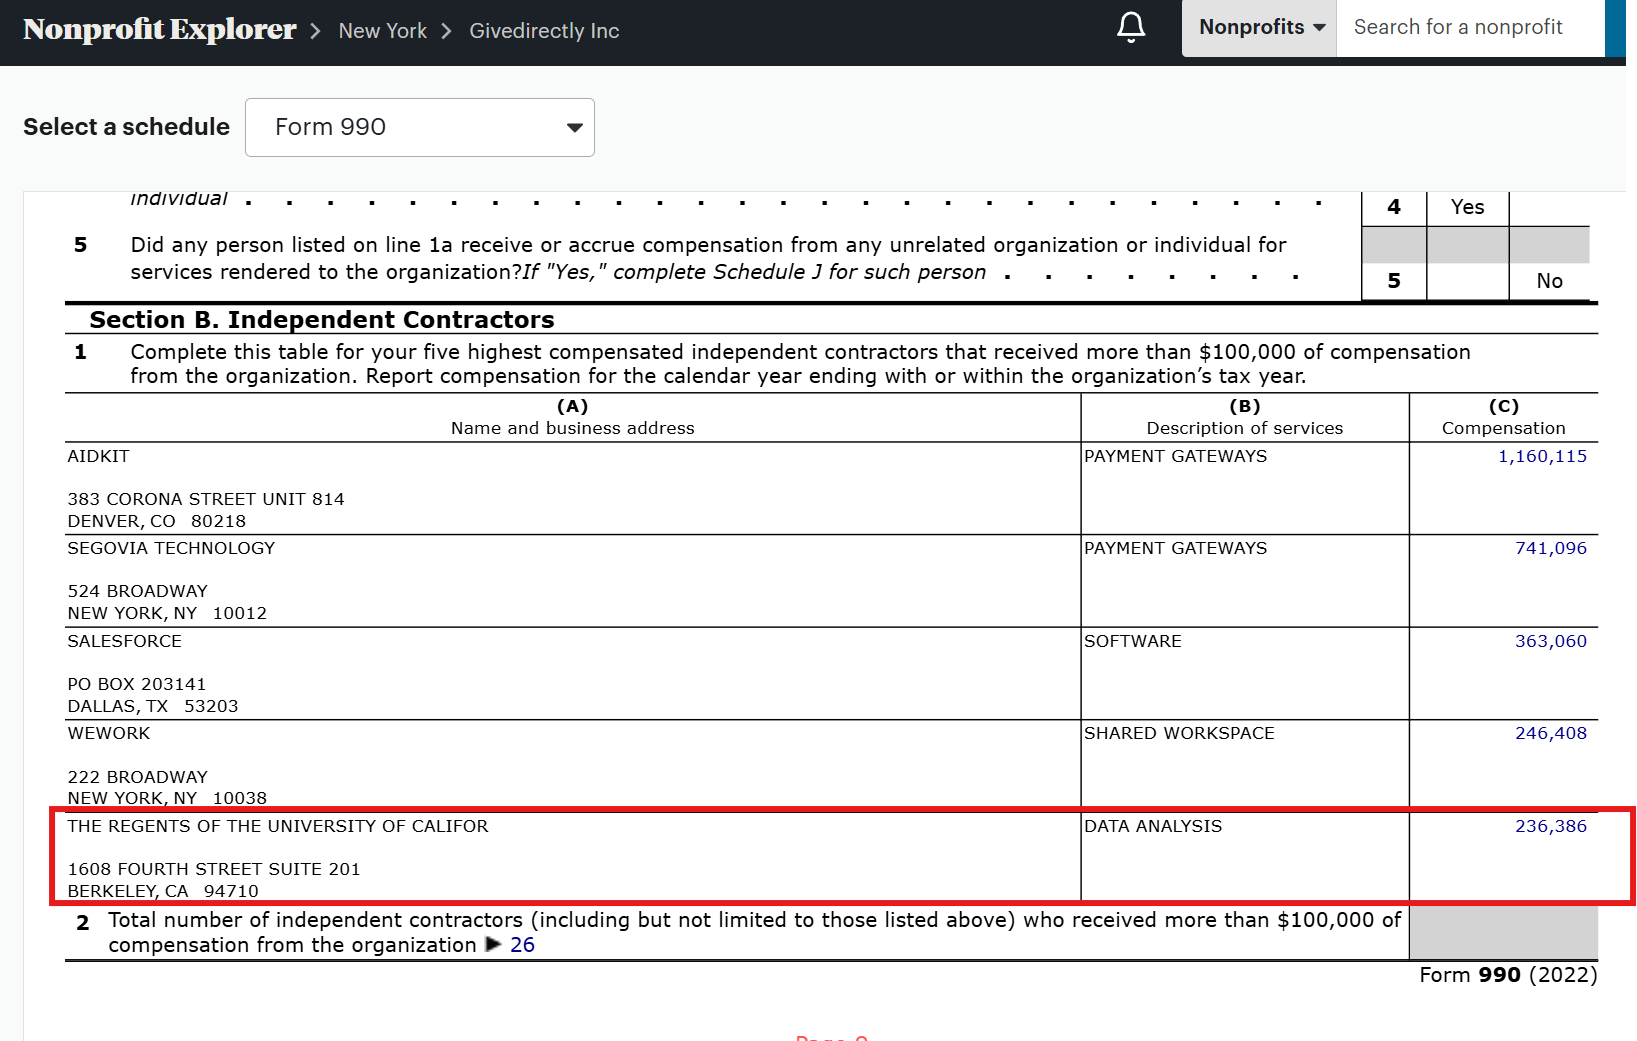Viewport: 1637px width, 1041px height.
Task: Click the DENVER, CO 80218 address line
Action: point(157,521)
